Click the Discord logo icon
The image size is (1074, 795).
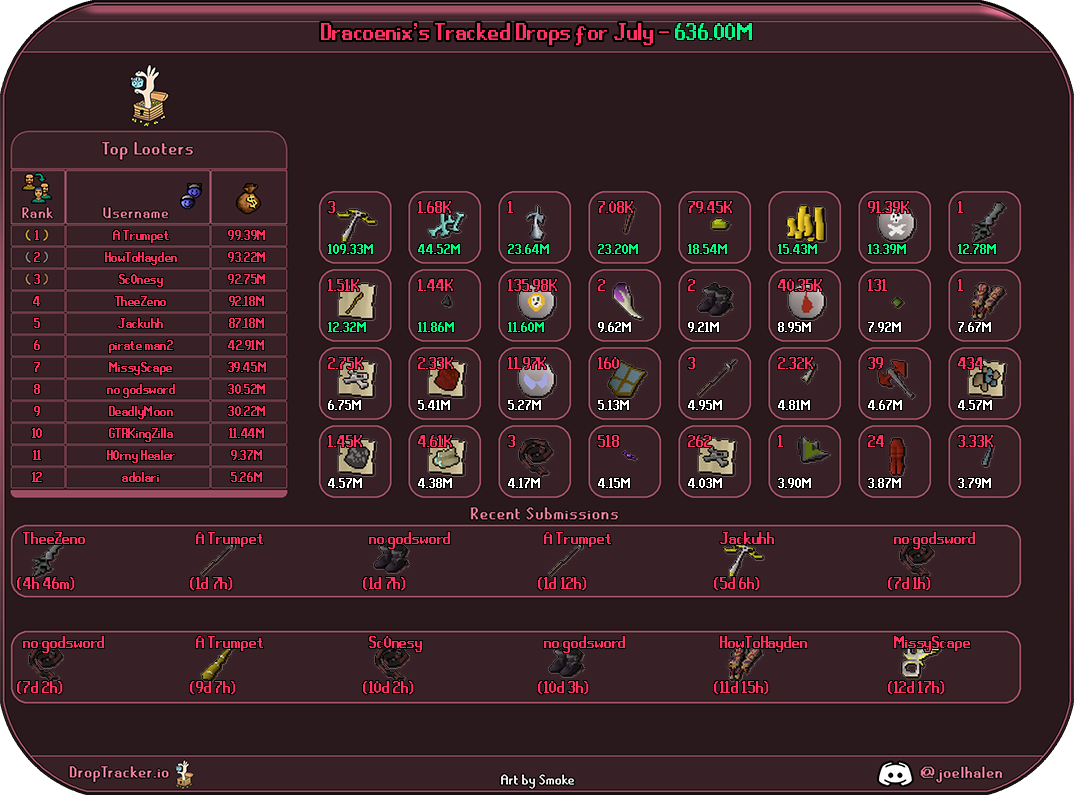(895, 774)
